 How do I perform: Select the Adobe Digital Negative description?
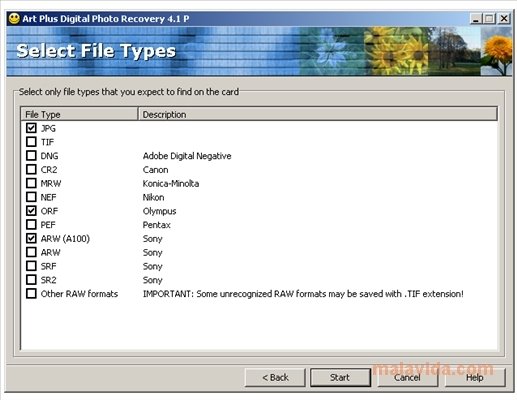187,156
